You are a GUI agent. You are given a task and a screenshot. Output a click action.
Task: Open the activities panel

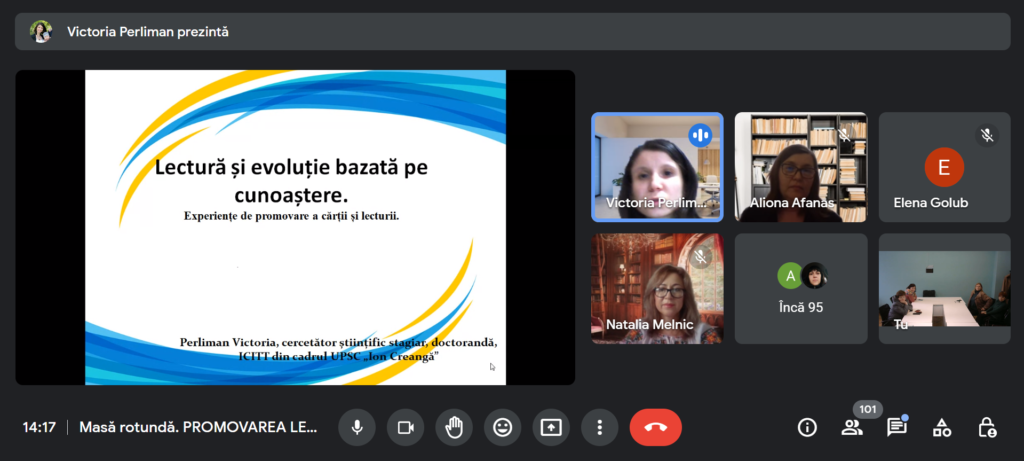(x=942, y=428)
